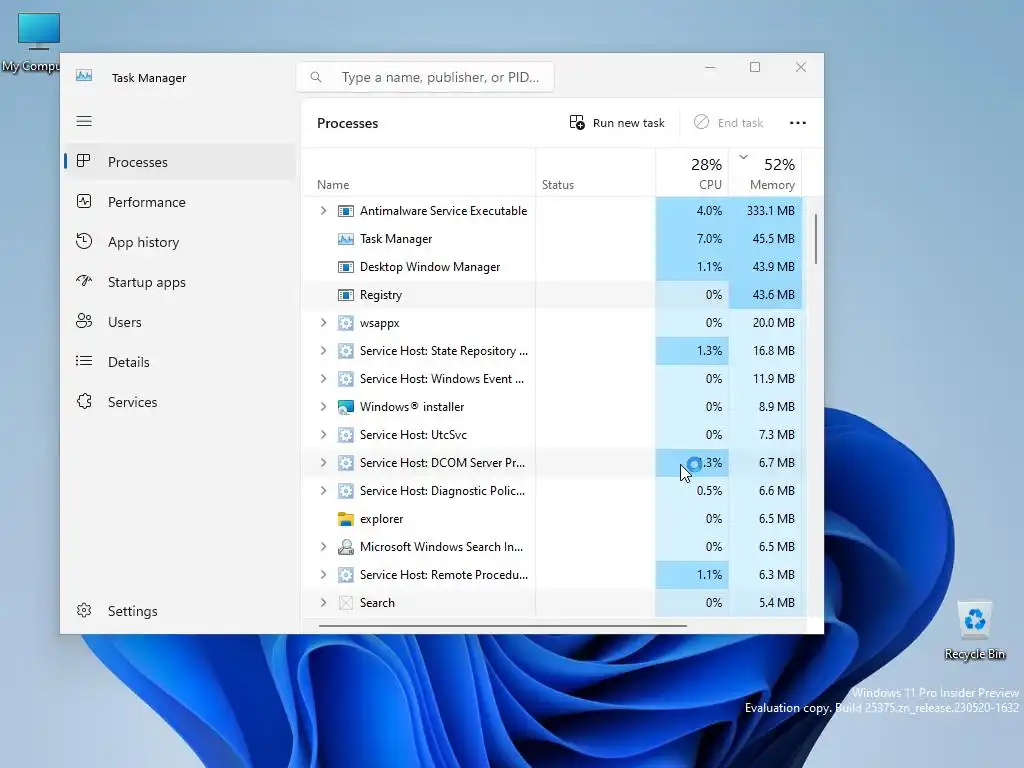Expand Microsoft Windows Search Indexer row
Viewport: 1024px width, 768px height.
323,547
